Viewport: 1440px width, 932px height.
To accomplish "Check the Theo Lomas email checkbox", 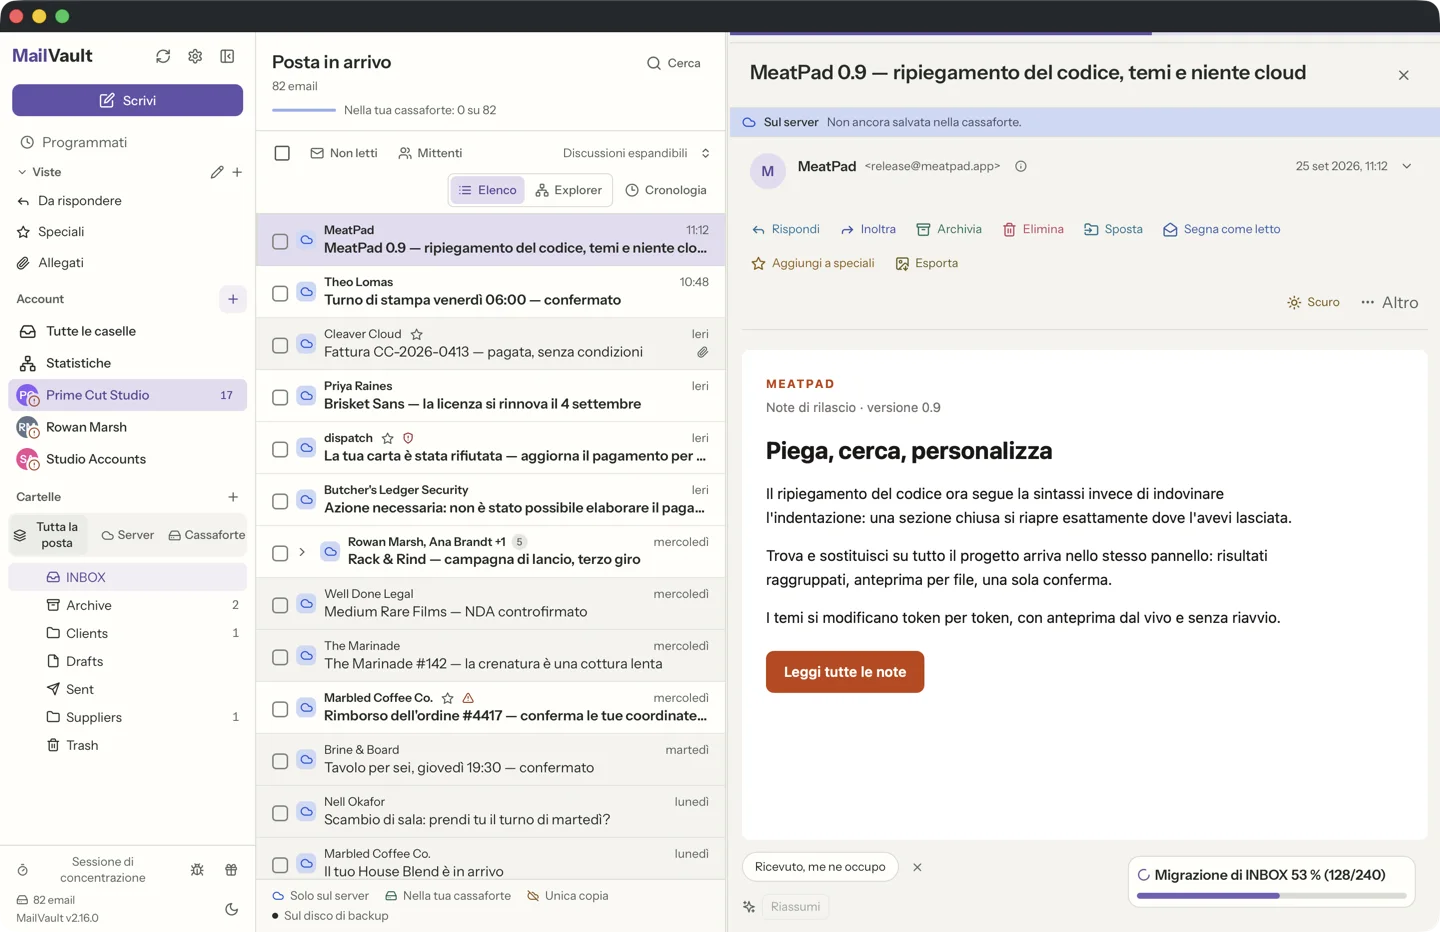I will coord(280,293).
